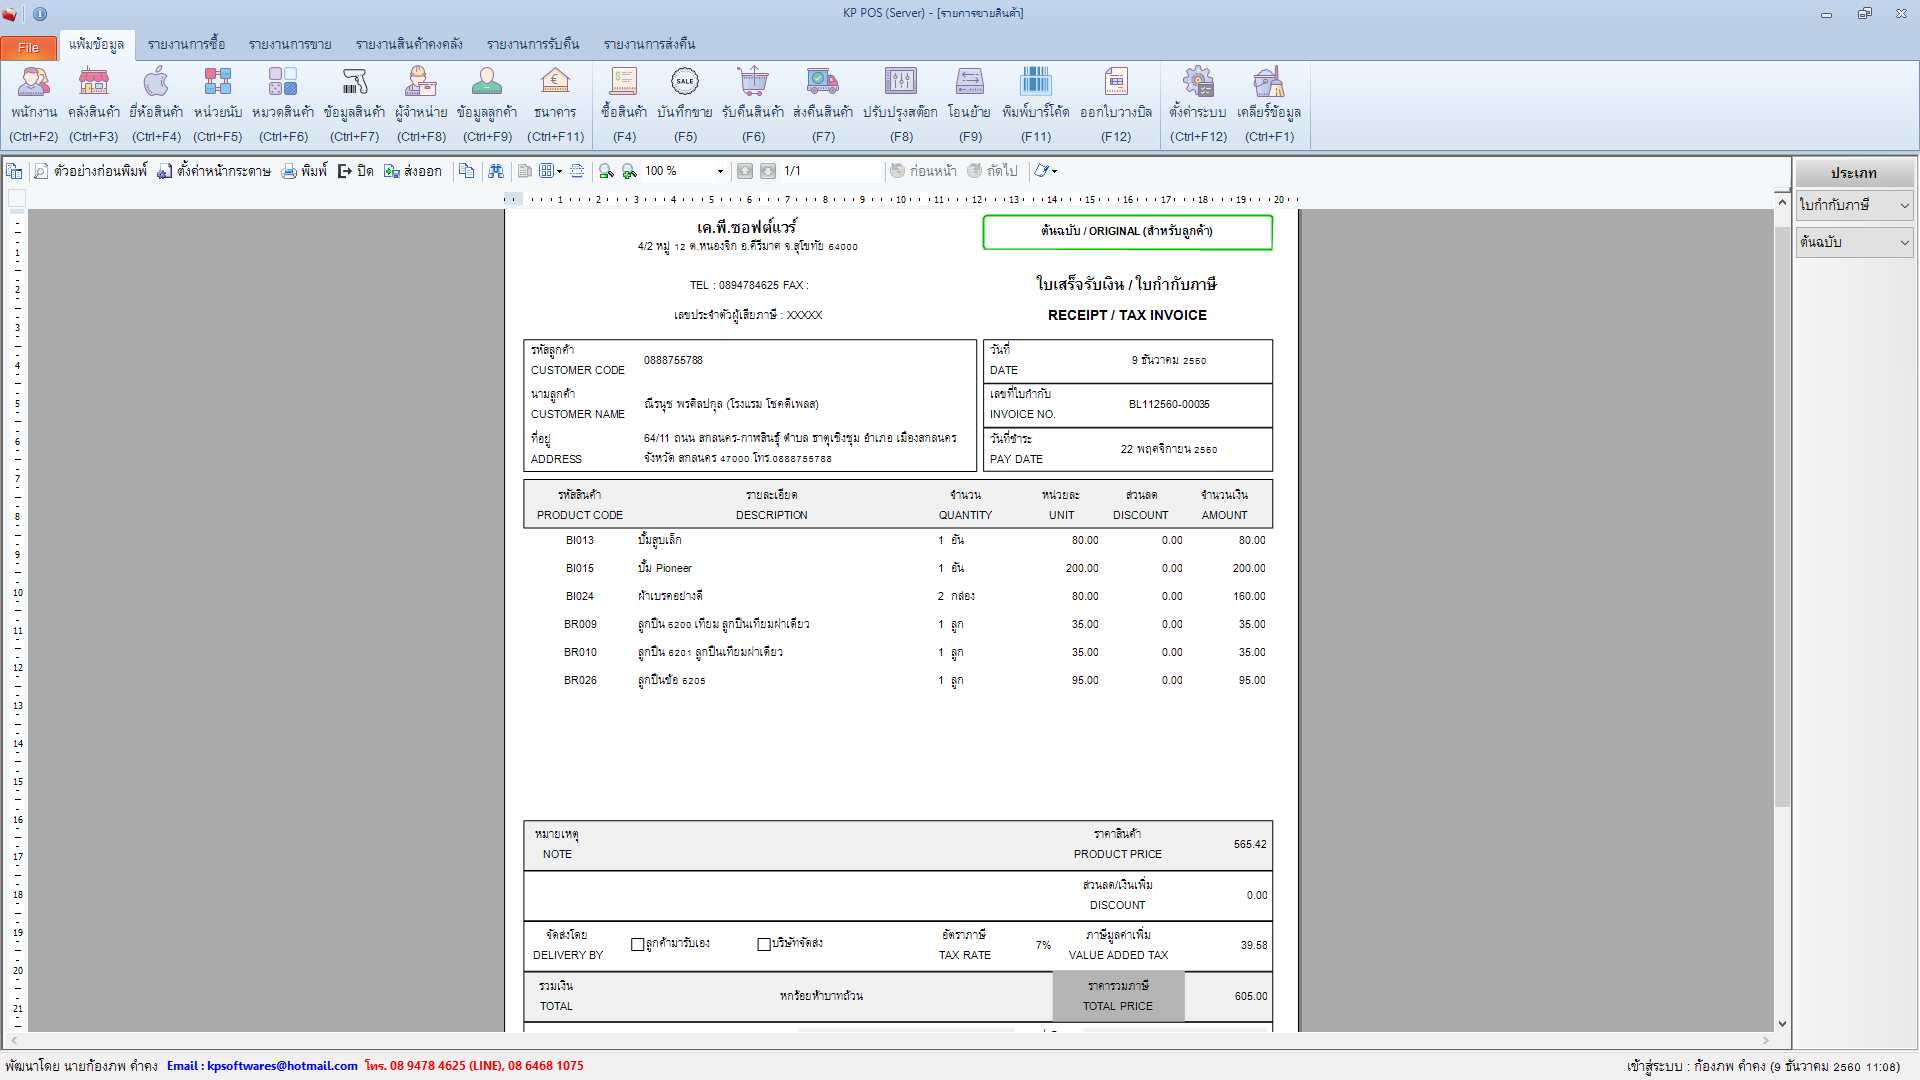
Task: Open the โอนย้าย (F9) transfer icon
Action: coord(970,105)
